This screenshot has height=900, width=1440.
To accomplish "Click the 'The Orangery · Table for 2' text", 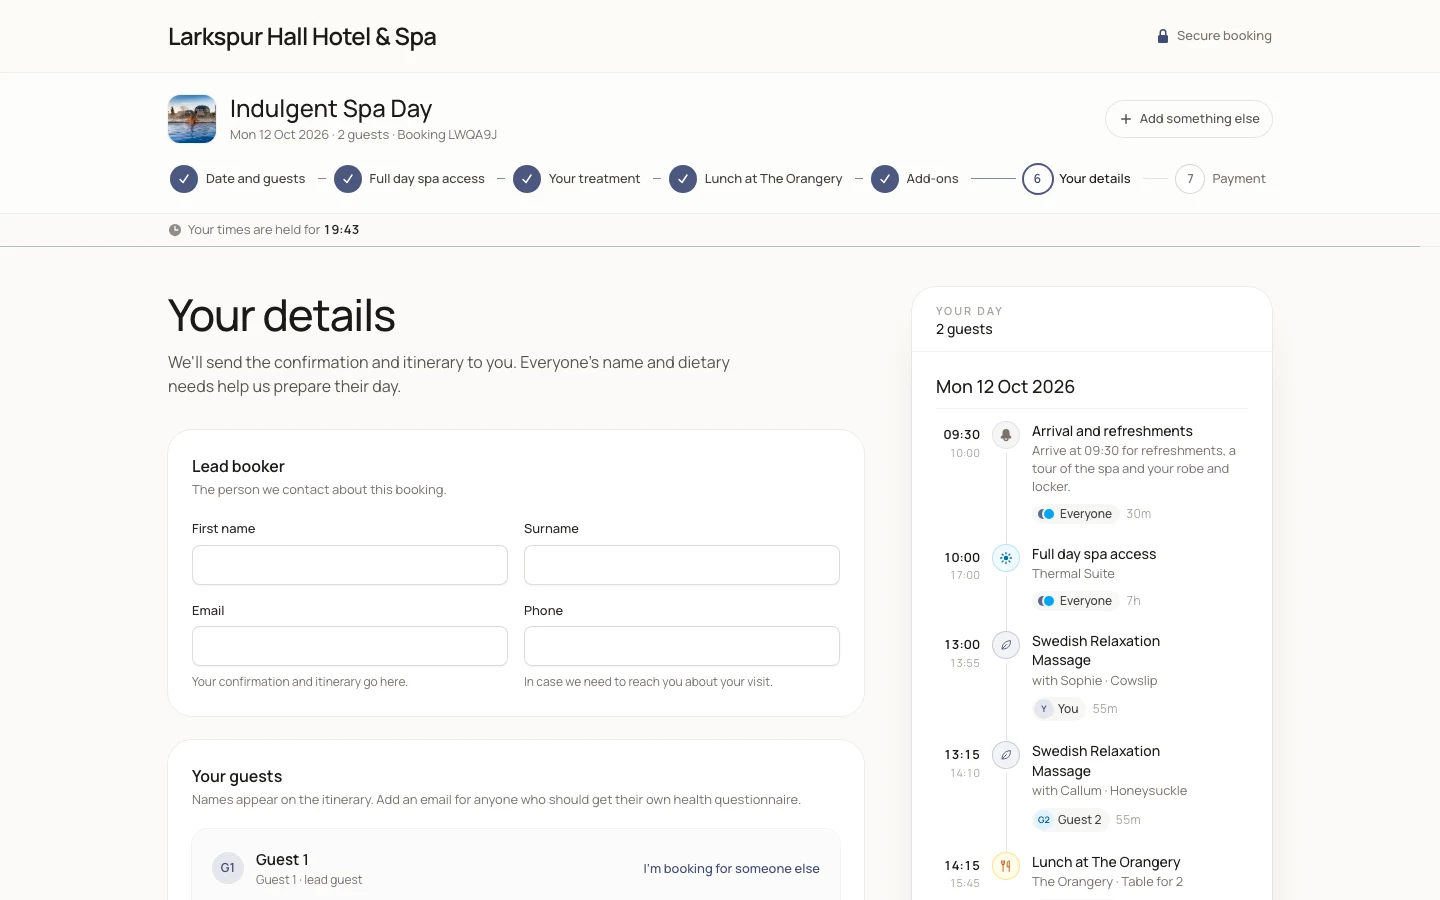I will (1107, 882).
